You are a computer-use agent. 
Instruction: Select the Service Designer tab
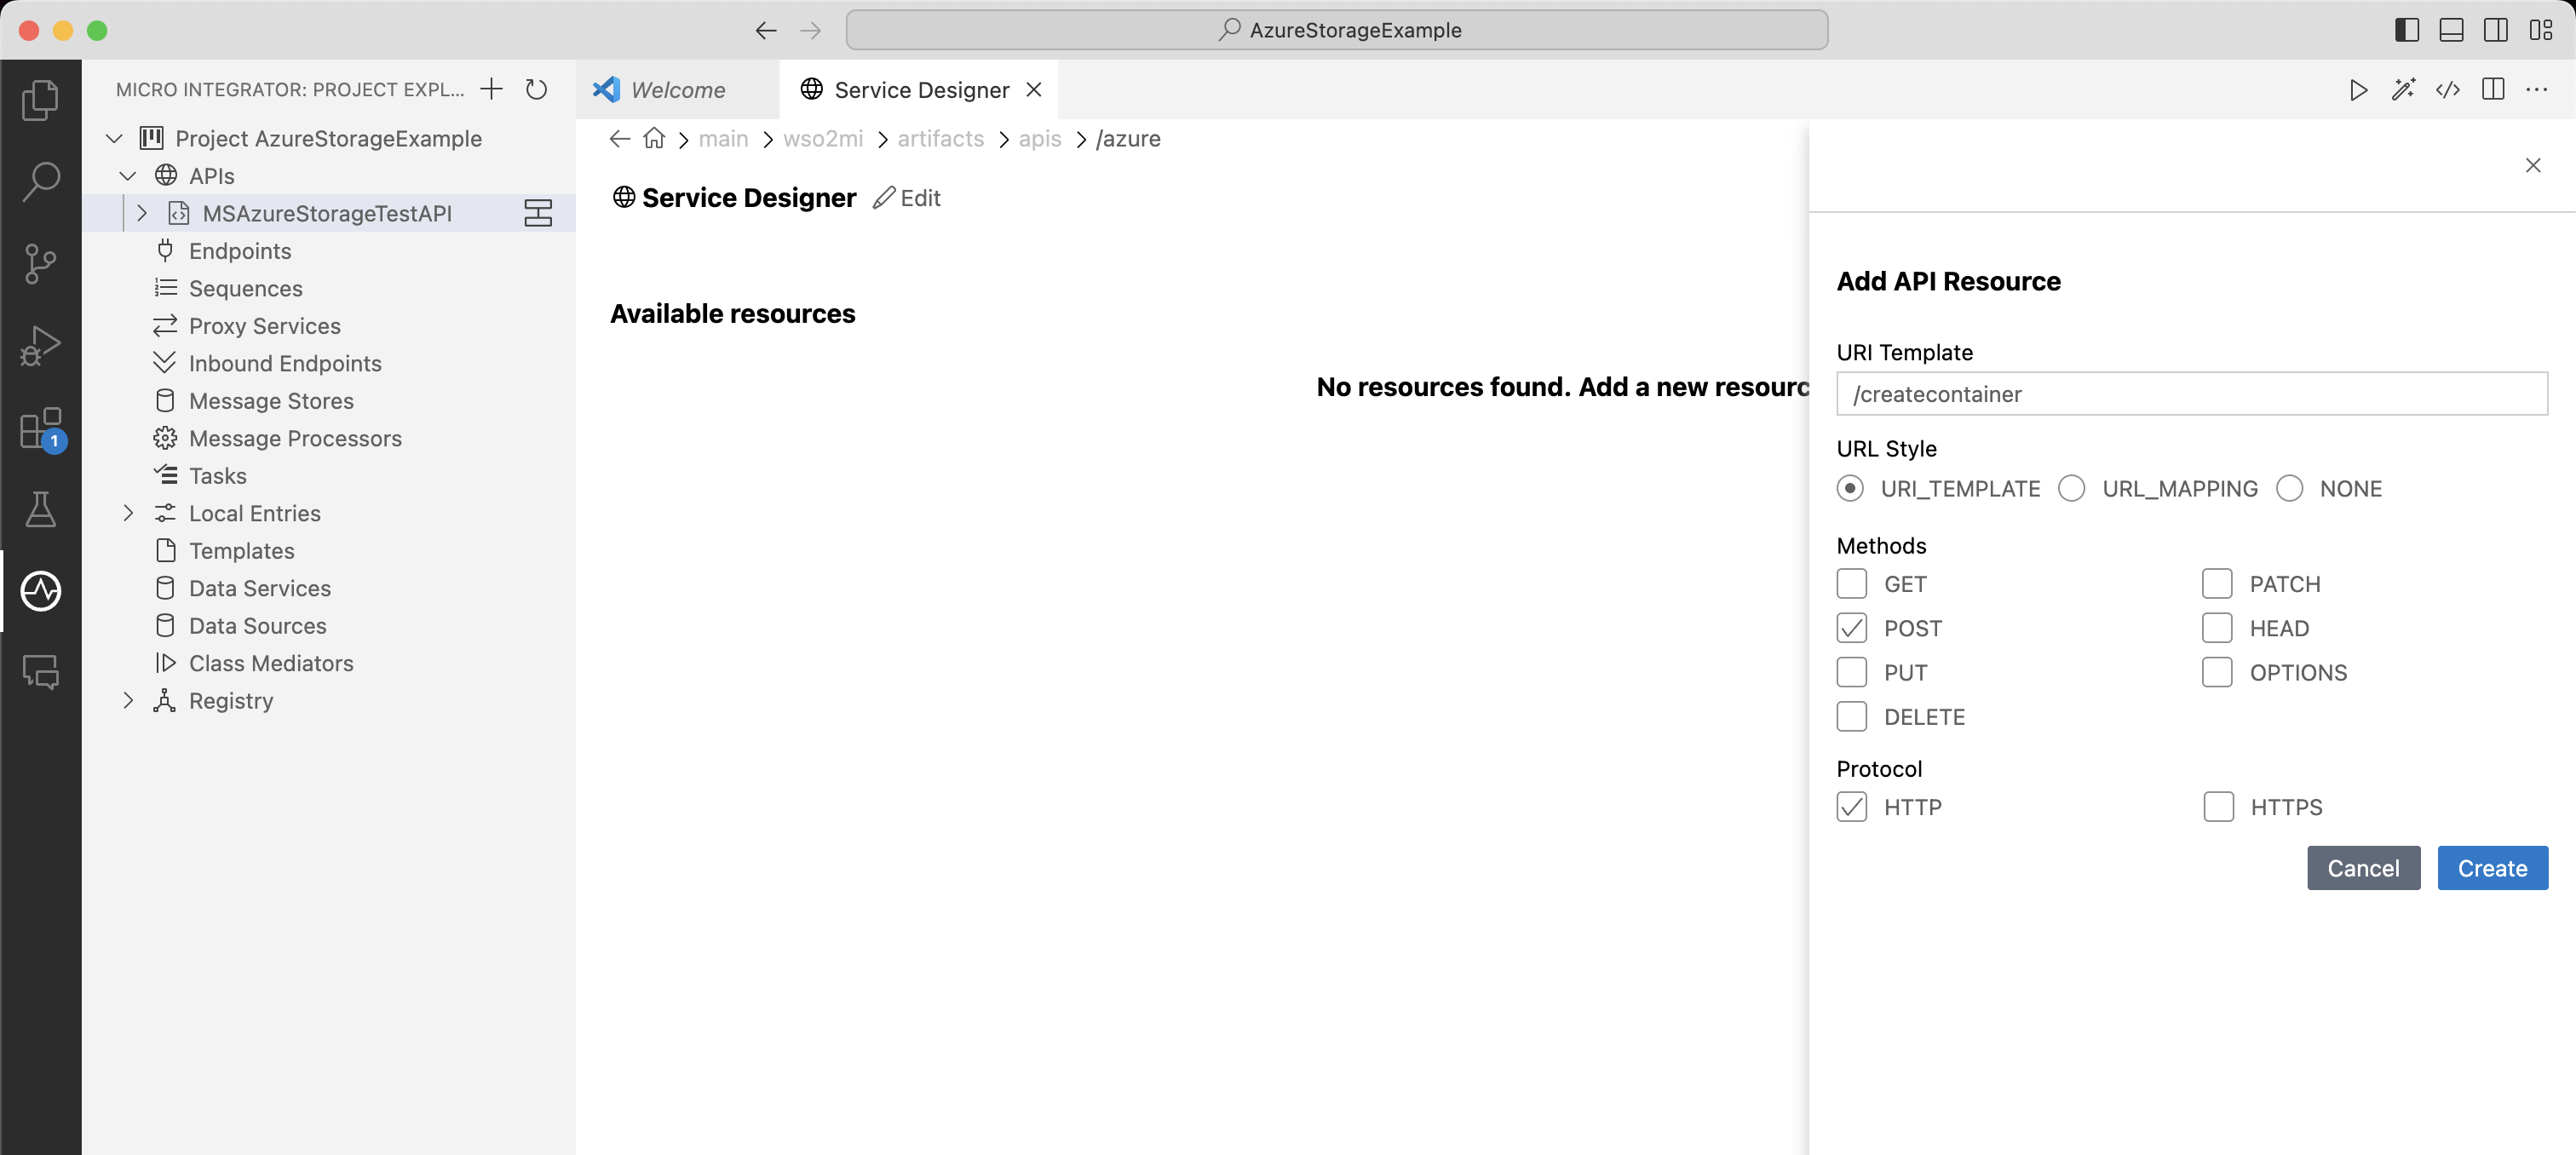click(920, 90)
